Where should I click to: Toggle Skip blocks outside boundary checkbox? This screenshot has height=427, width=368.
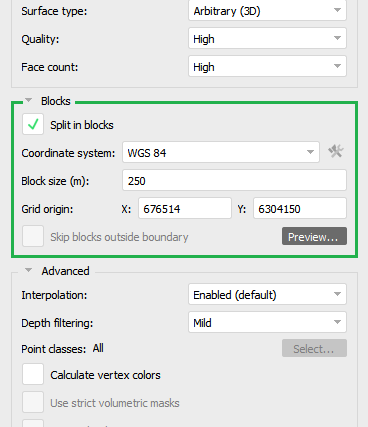[33, 236]
